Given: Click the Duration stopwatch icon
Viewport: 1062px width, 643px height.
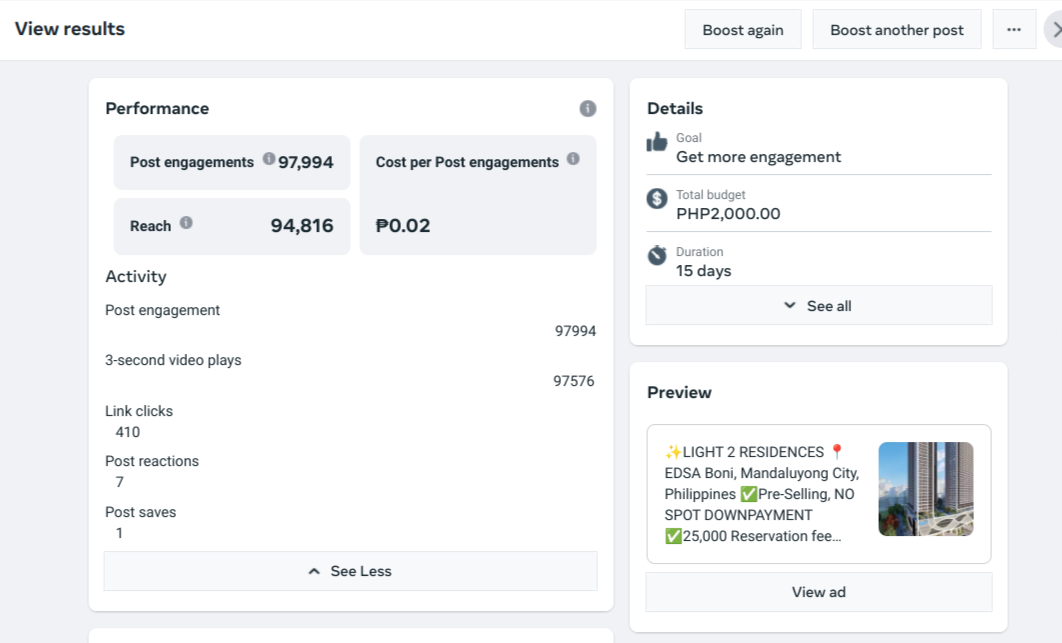Looking at the screenshot, I should (x=657, y=255).
